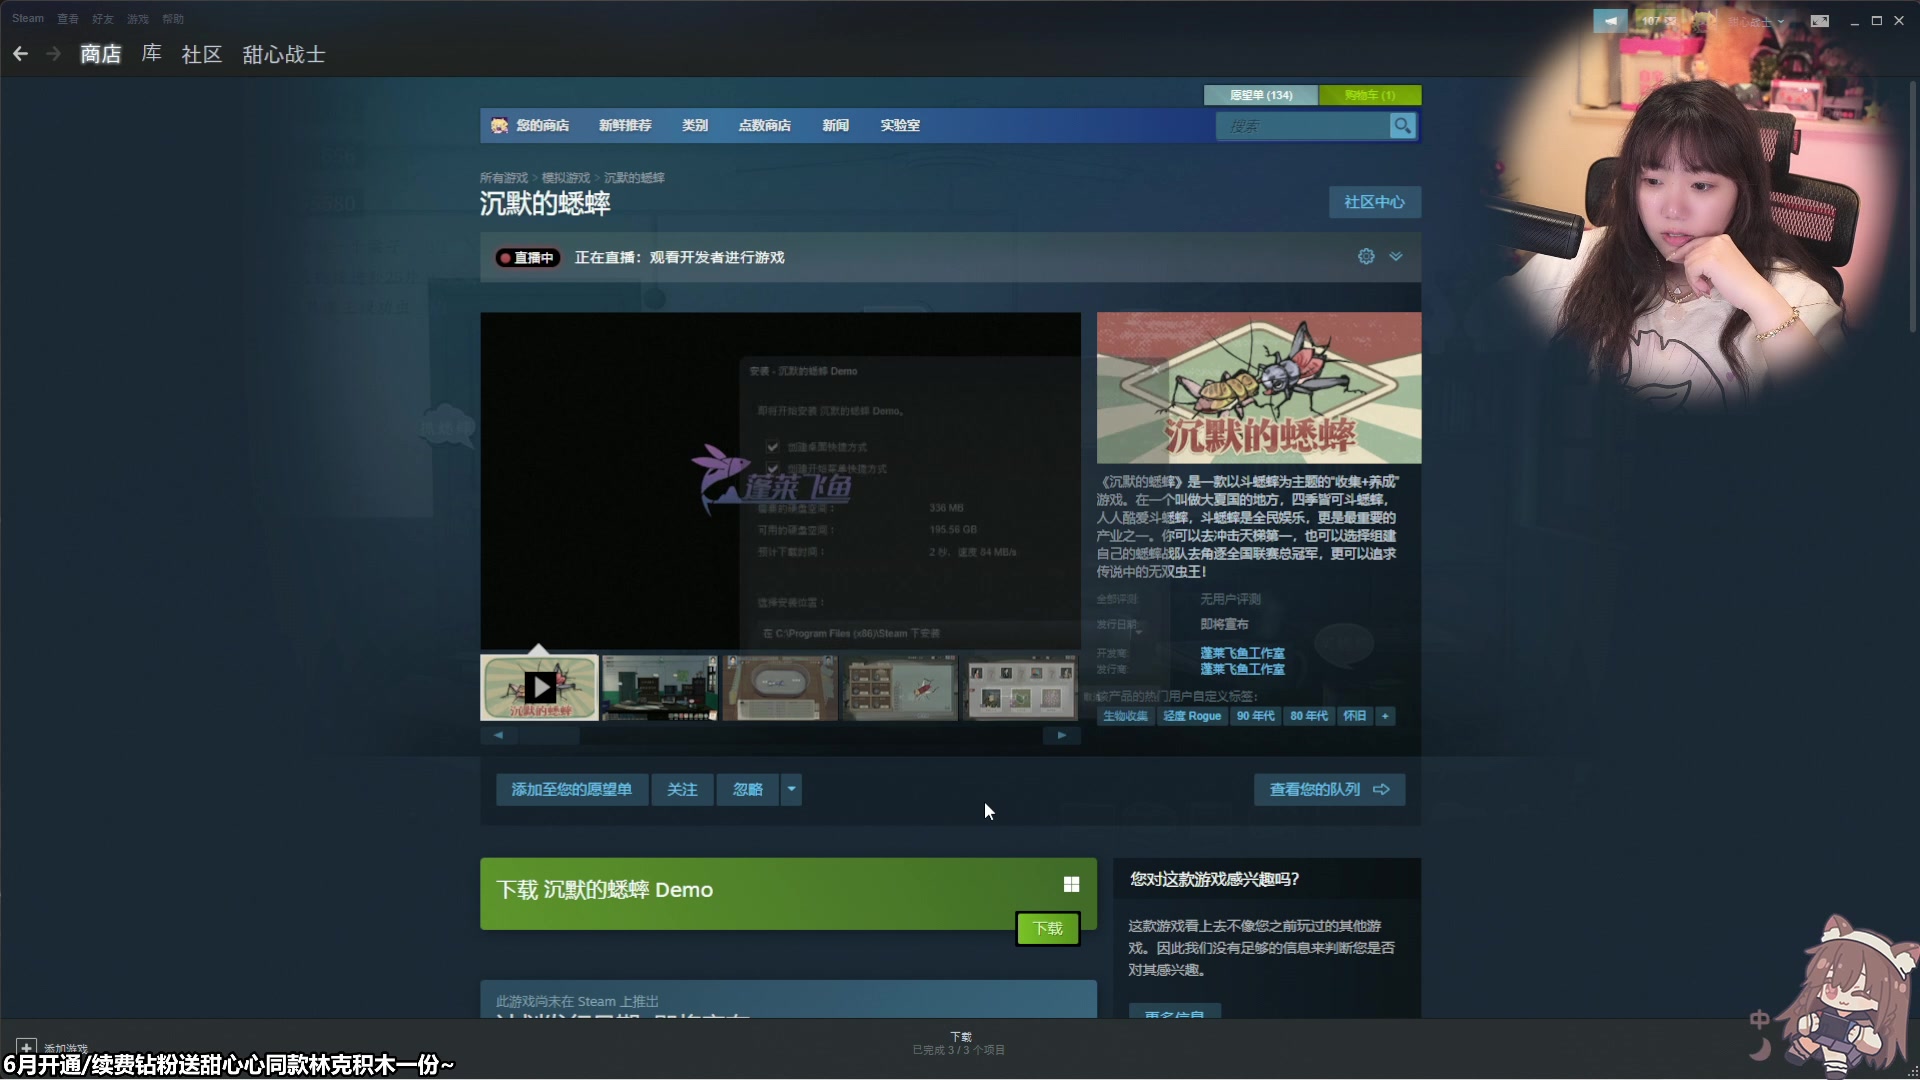This screenshot has height=1080, width=1920.
Task: Go back with the left arrow icon
Action: click(20, 54)
